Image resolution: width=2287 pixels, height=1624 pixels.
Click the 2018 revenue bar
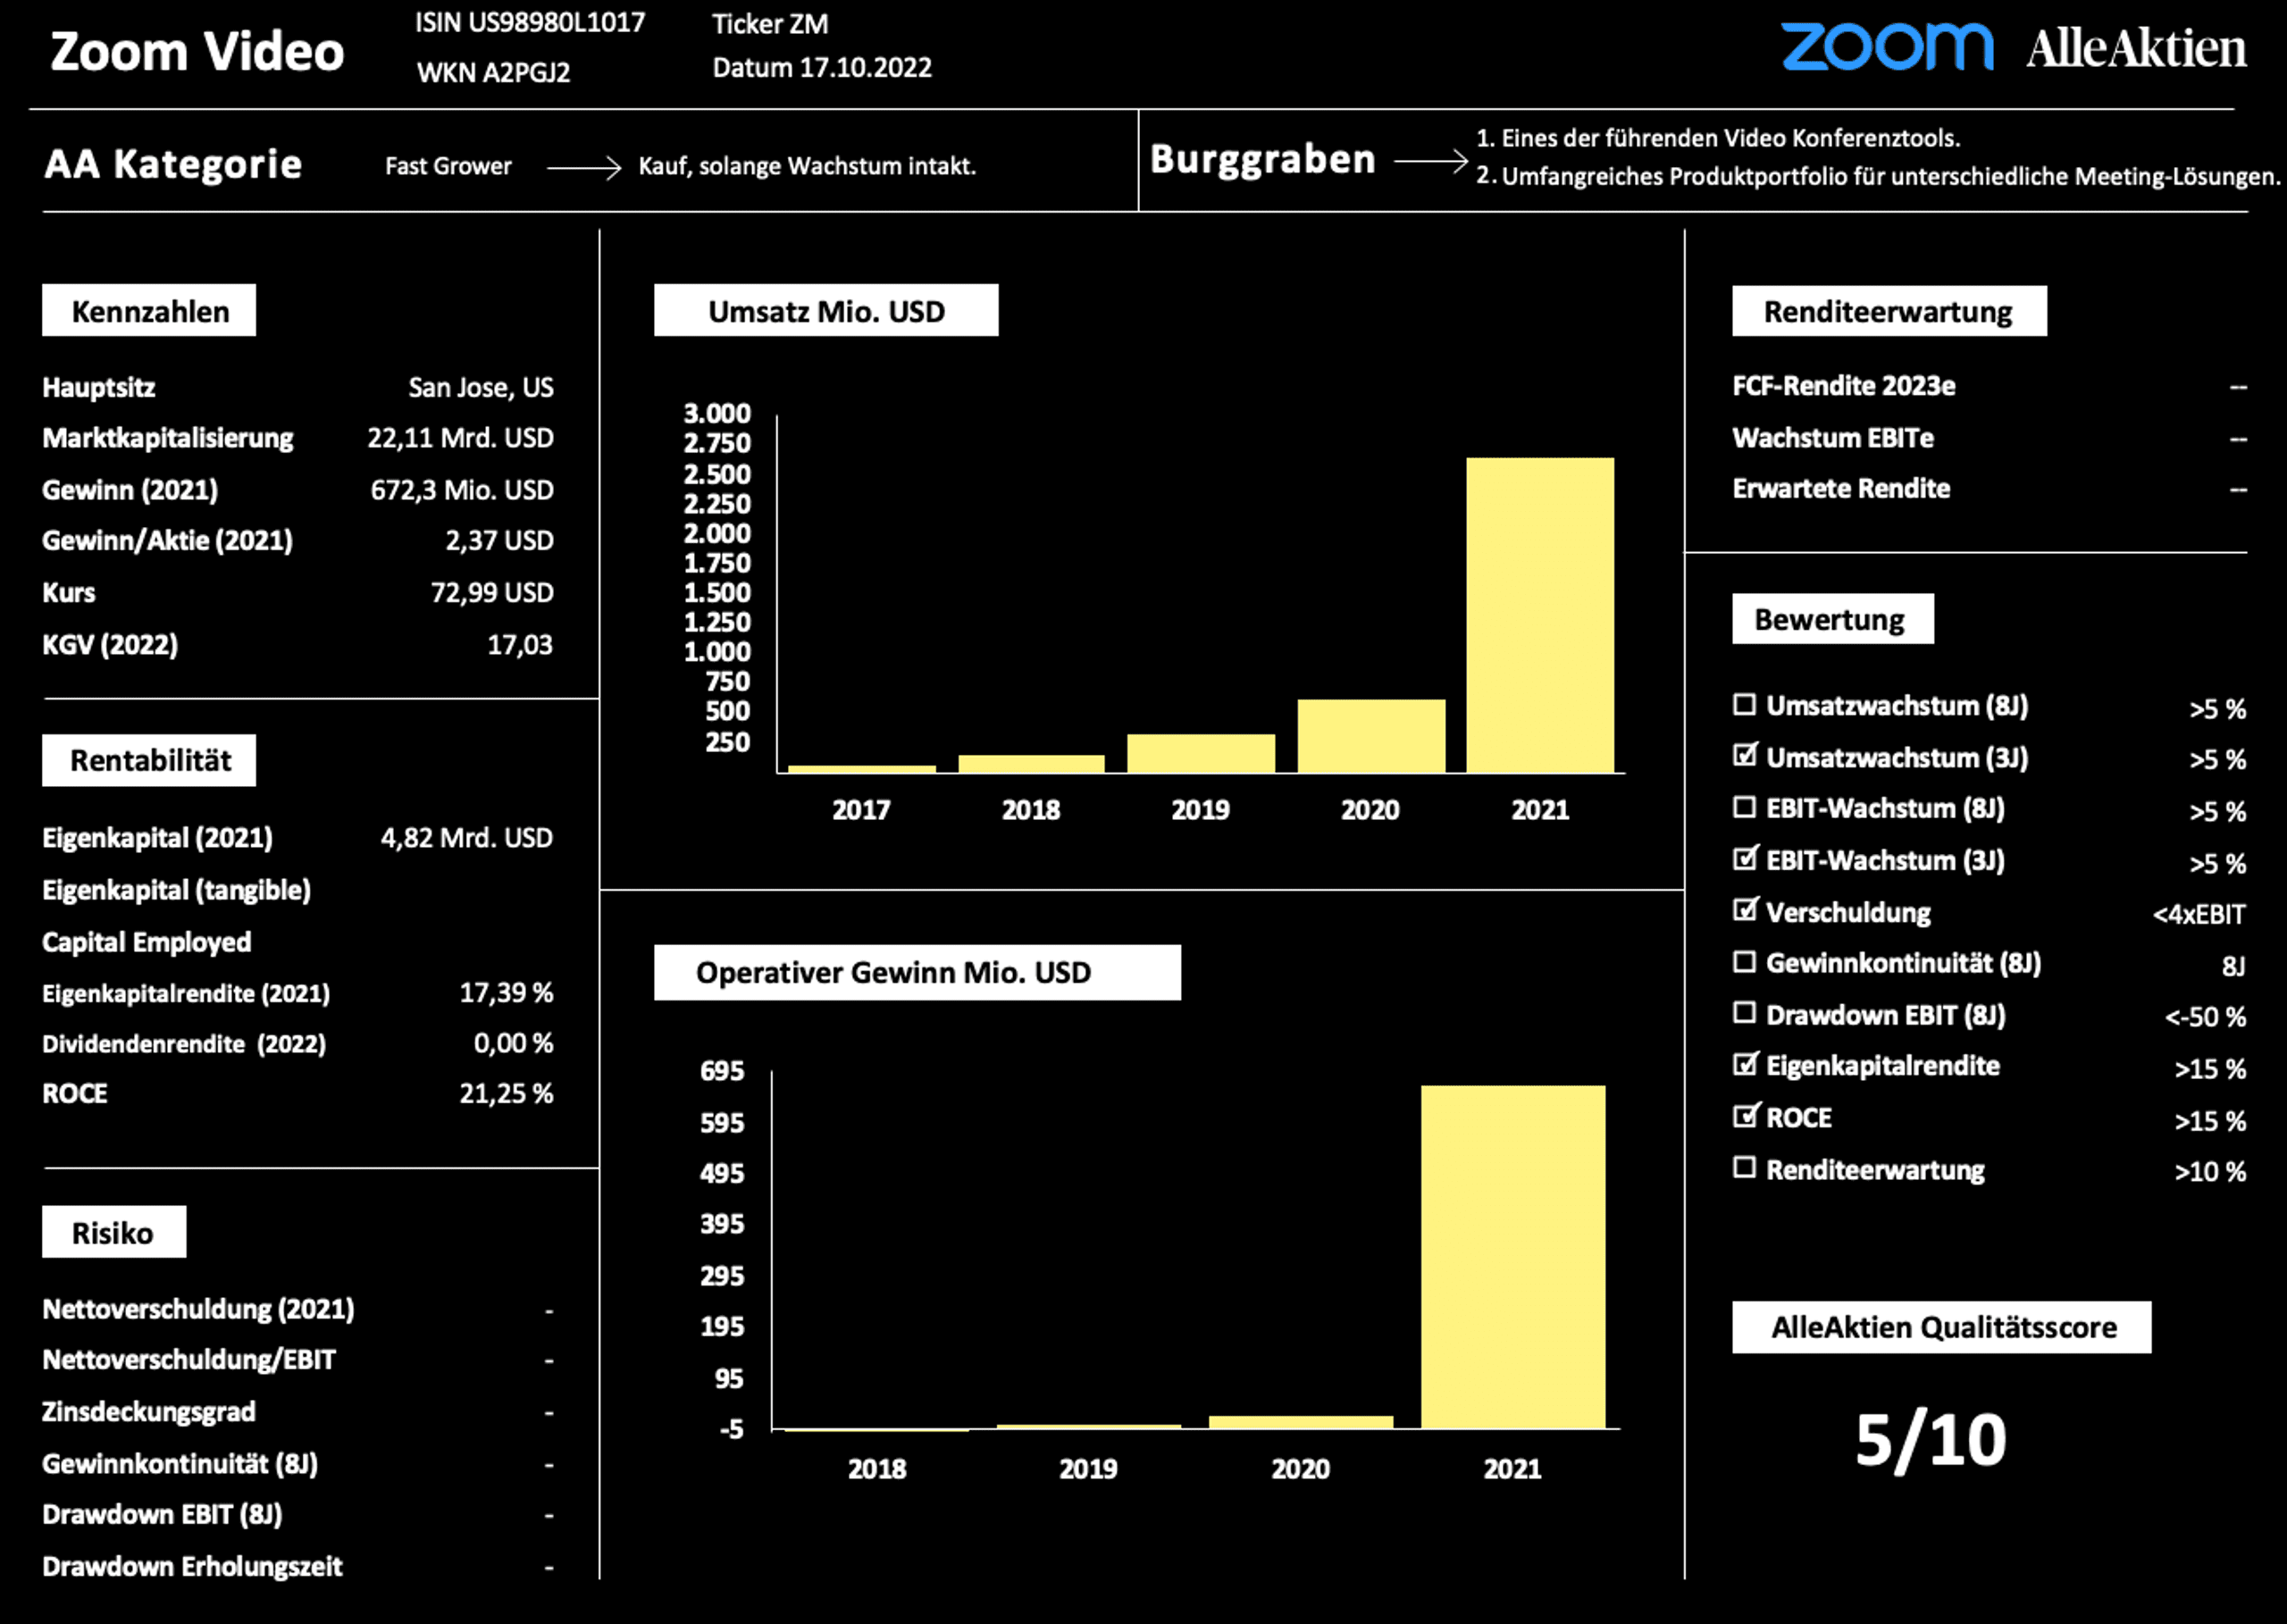tap(1031, 764)
